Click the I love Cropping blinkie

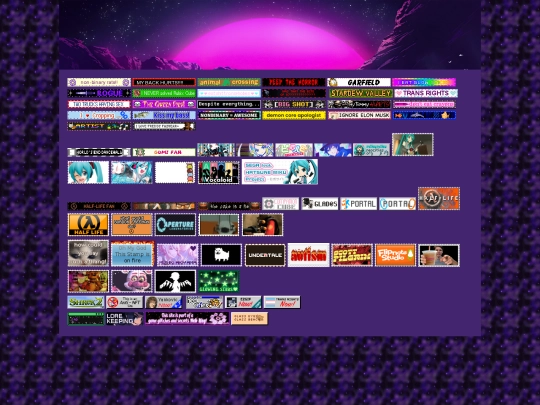[99, 115]
